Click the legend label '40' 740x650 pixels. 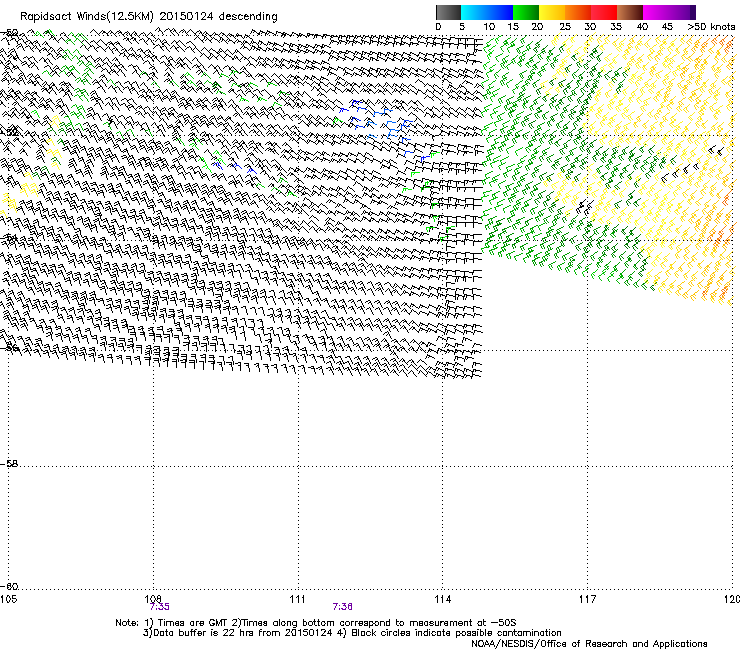[642, 27]
